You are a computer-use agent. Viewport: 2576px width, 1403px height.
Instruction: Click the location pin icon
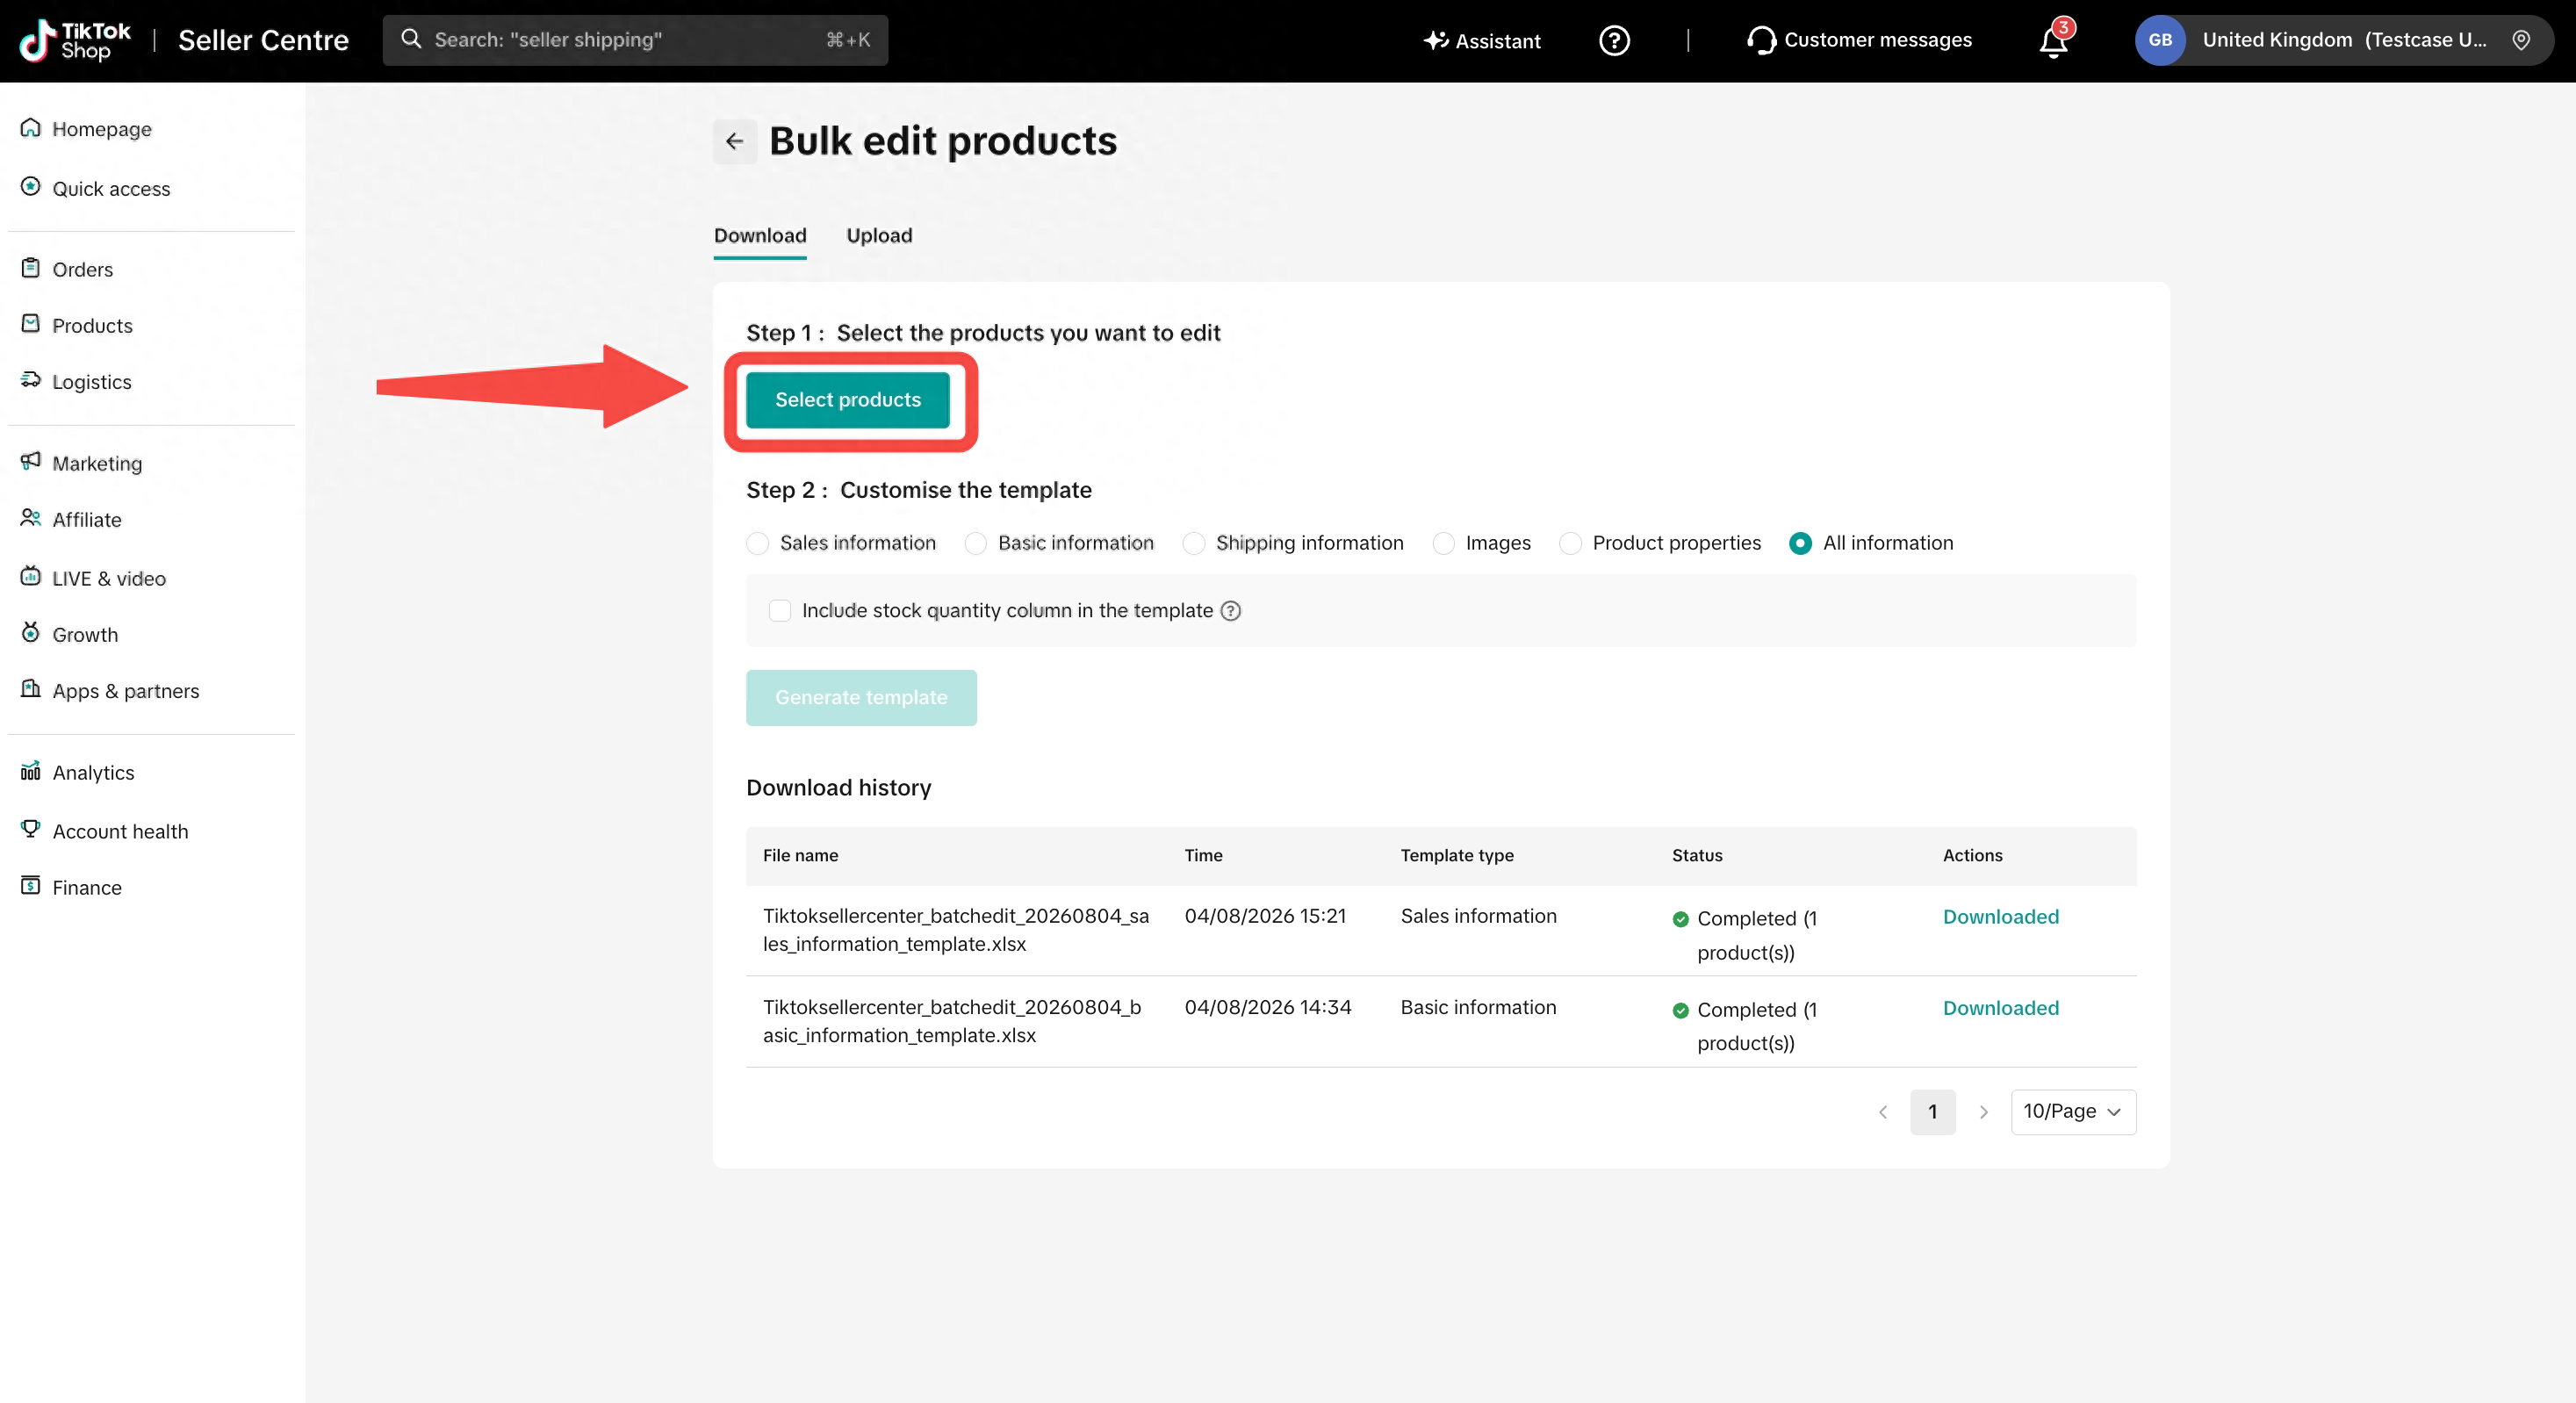tap(2521, 40)
